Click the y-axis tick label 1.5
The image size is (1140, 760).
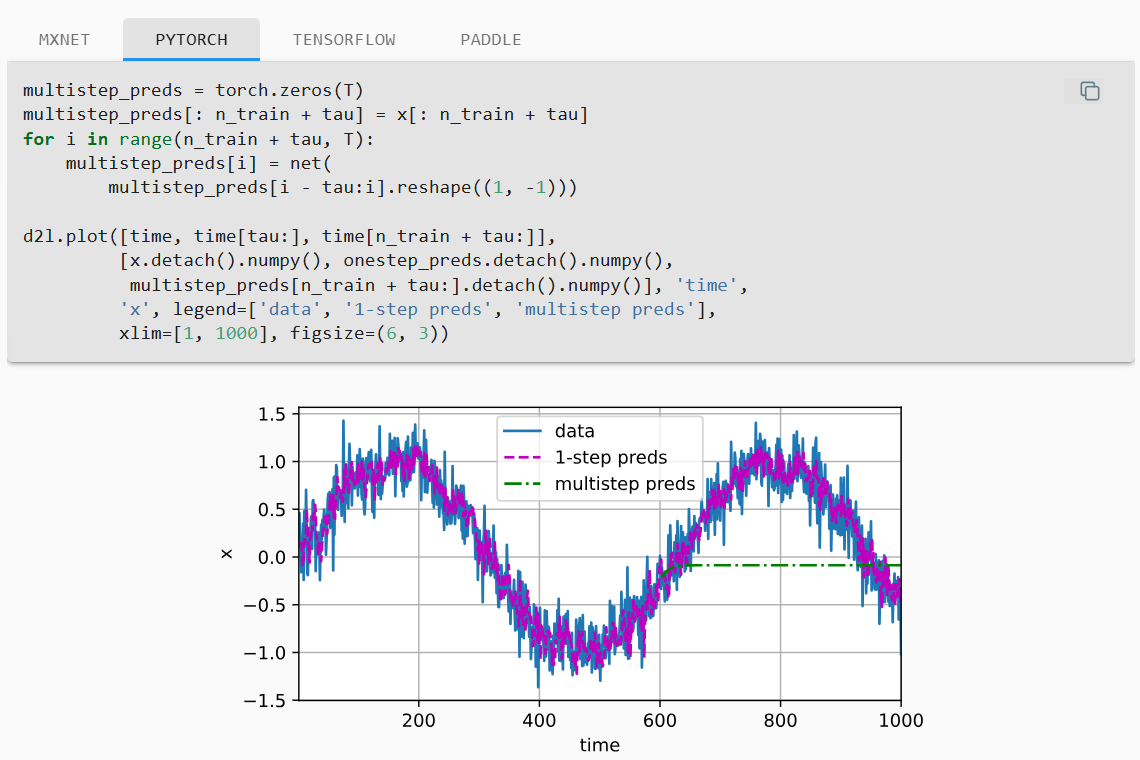coord(272,415)
